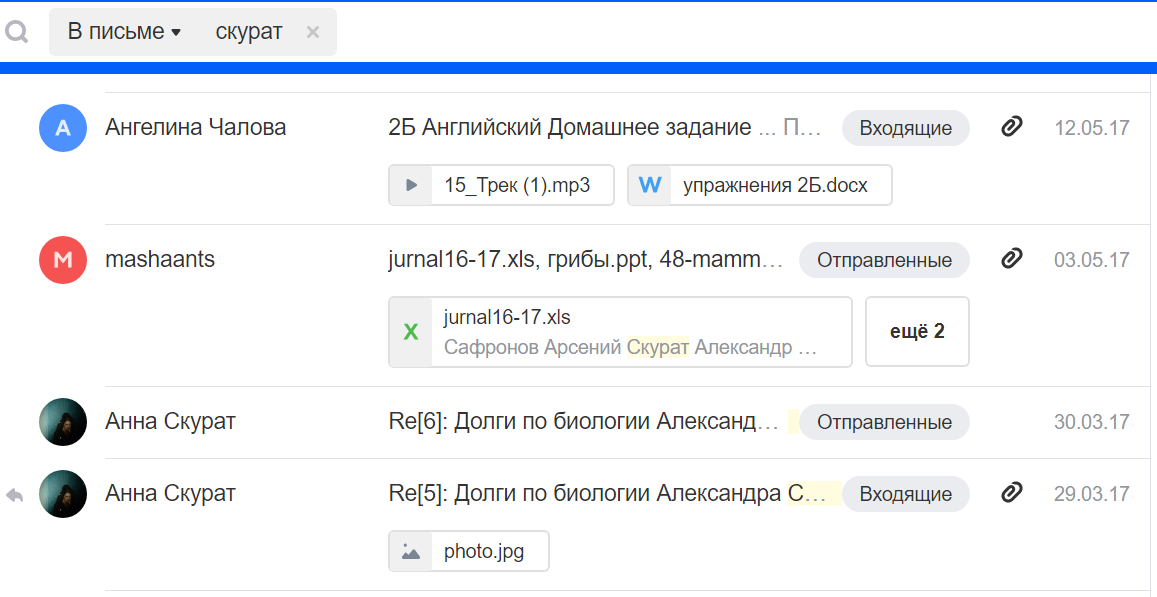Screen dimensions: 1157x597
Task: Click the paperclip icon on the 03.05.17 email
Action: click(1012, 259)
